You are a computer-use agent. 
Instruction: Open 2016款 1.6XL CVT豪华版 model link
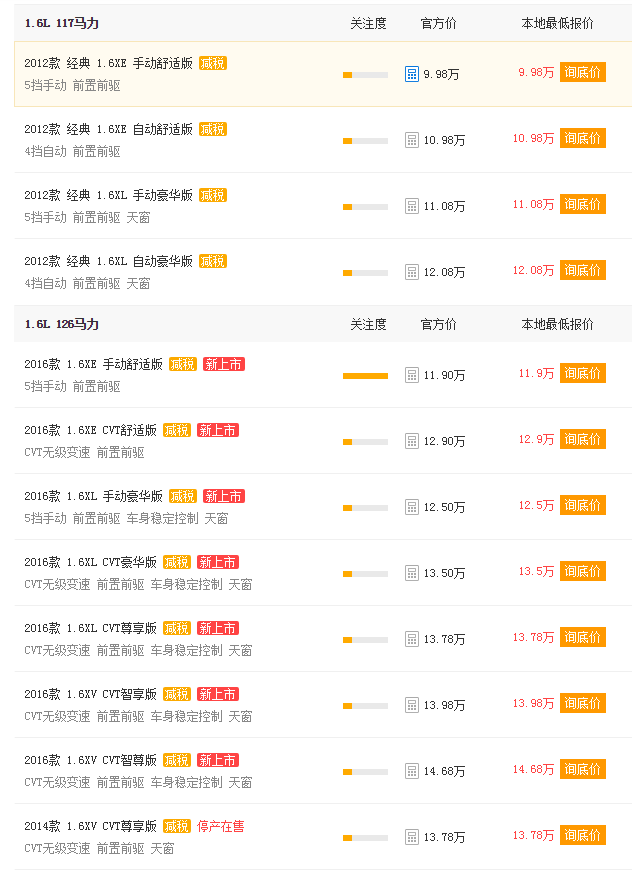point(91,562)
